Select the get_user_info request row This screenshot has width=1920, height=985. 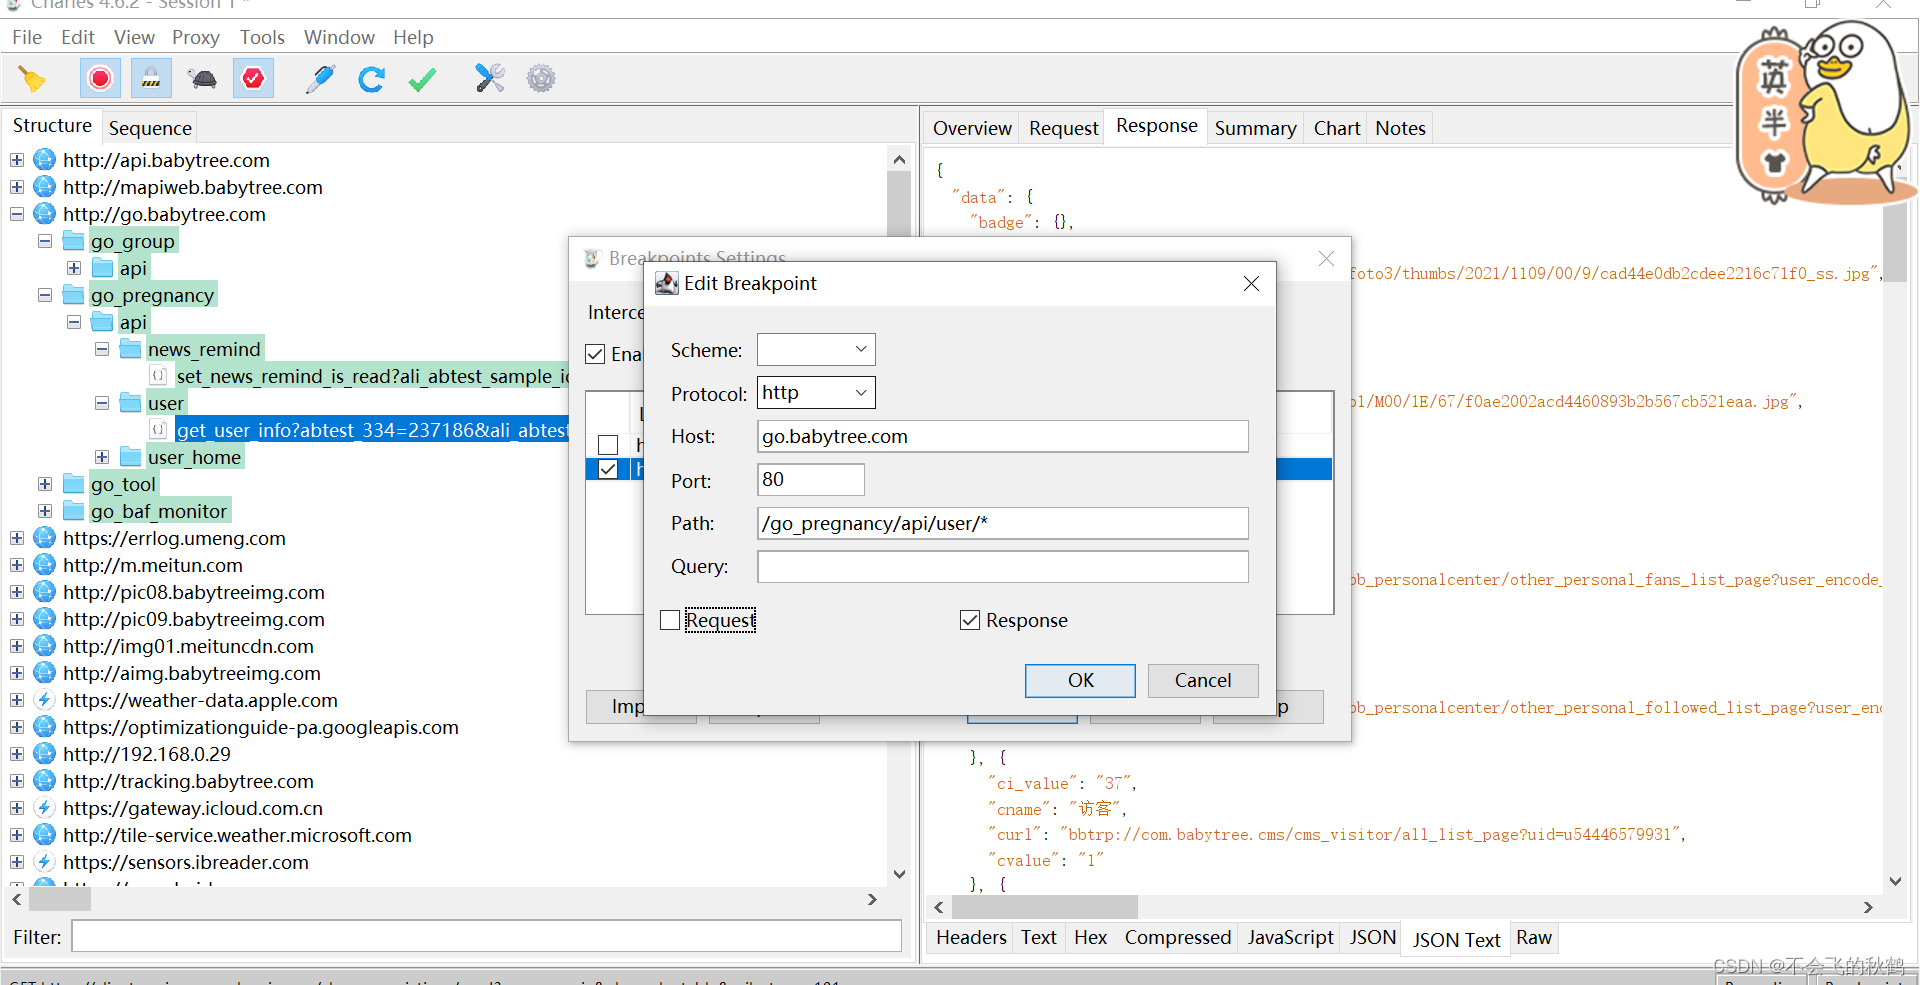(x=372, y=430)
